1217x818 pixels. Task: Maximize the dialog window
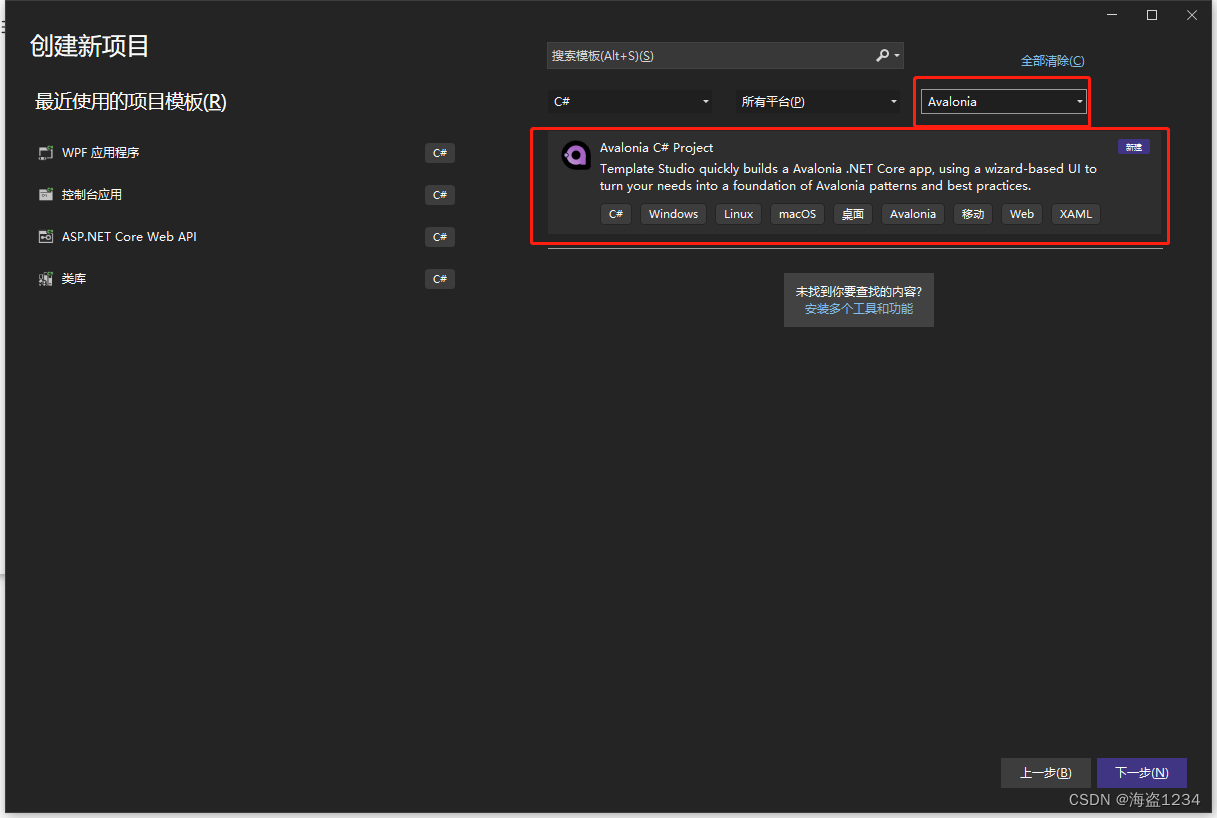pos(1152,15)
